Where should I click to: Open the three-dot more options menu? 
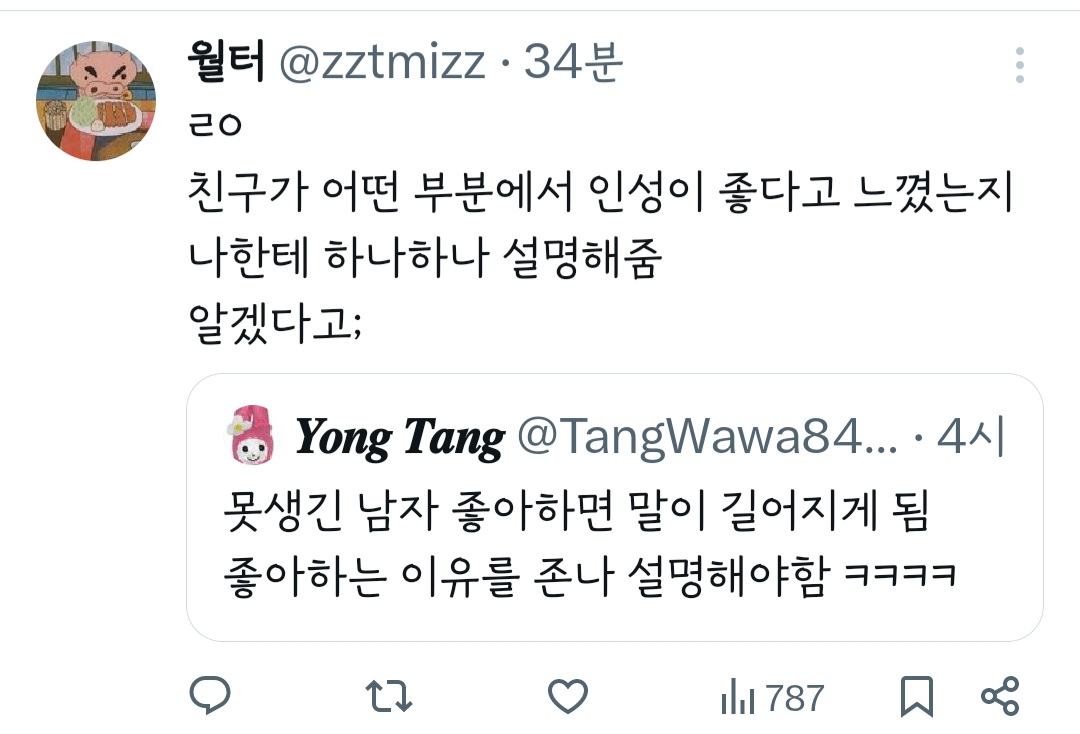[1019, 65]
